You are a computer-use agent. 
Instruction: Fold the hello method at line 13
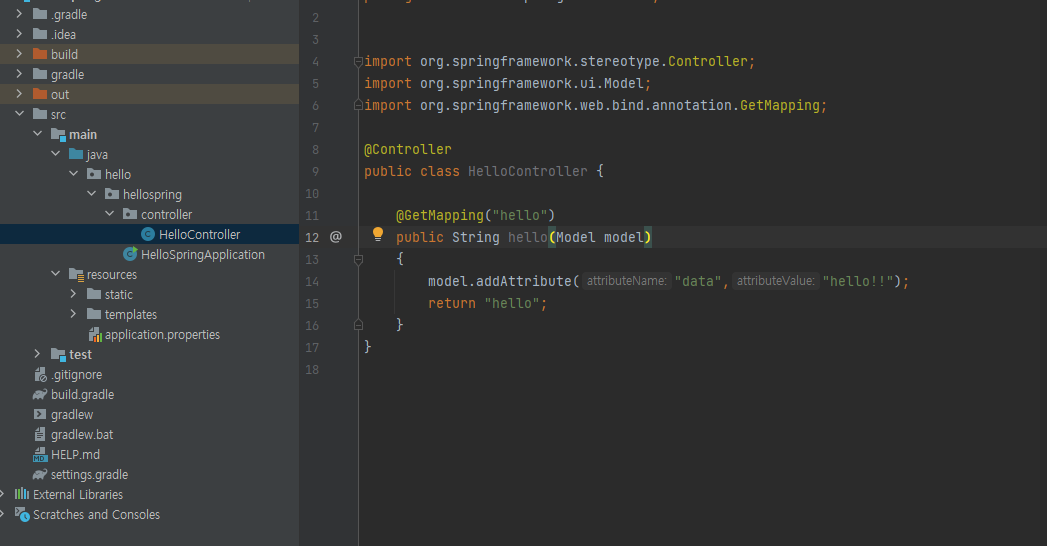tap(358, 260)
